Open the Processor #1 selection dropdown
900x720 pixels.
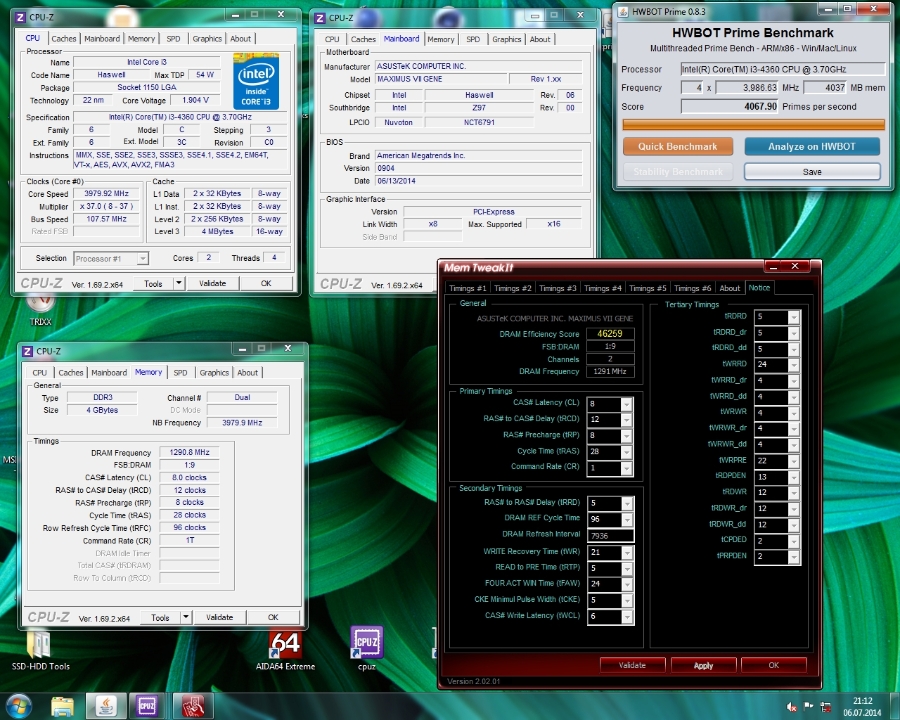[x=111, y=258]
